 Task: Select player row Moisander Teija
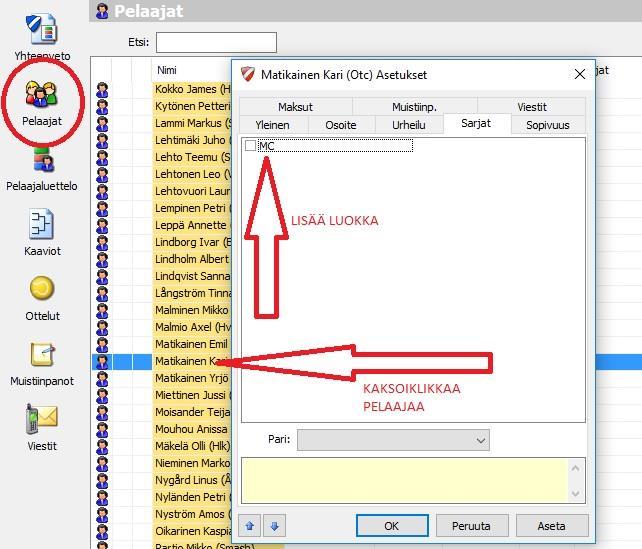(x=162, y=412)
